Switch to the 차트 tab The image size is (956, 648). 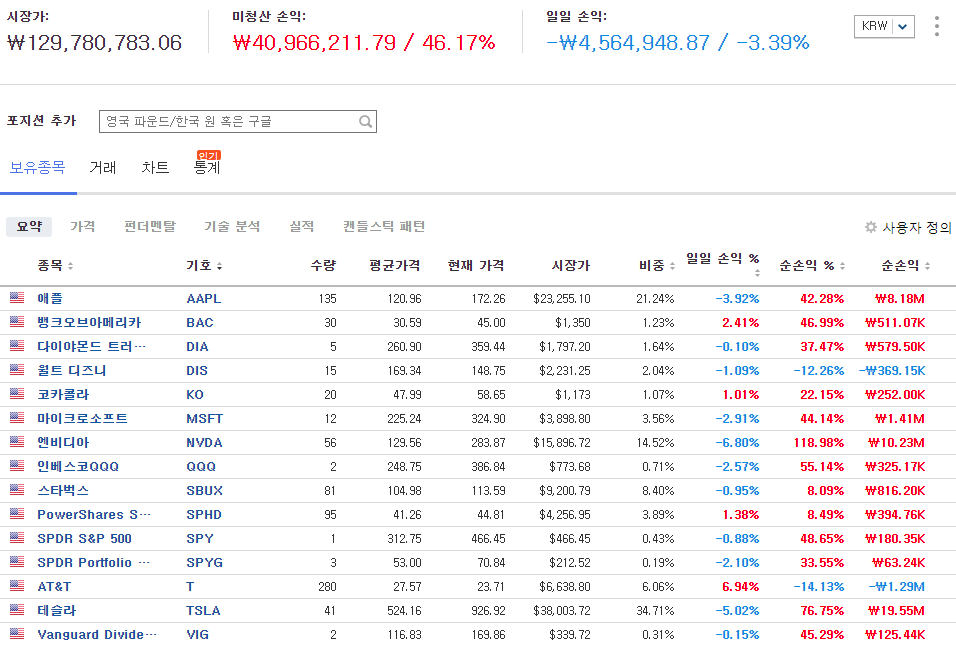[155, 168]
